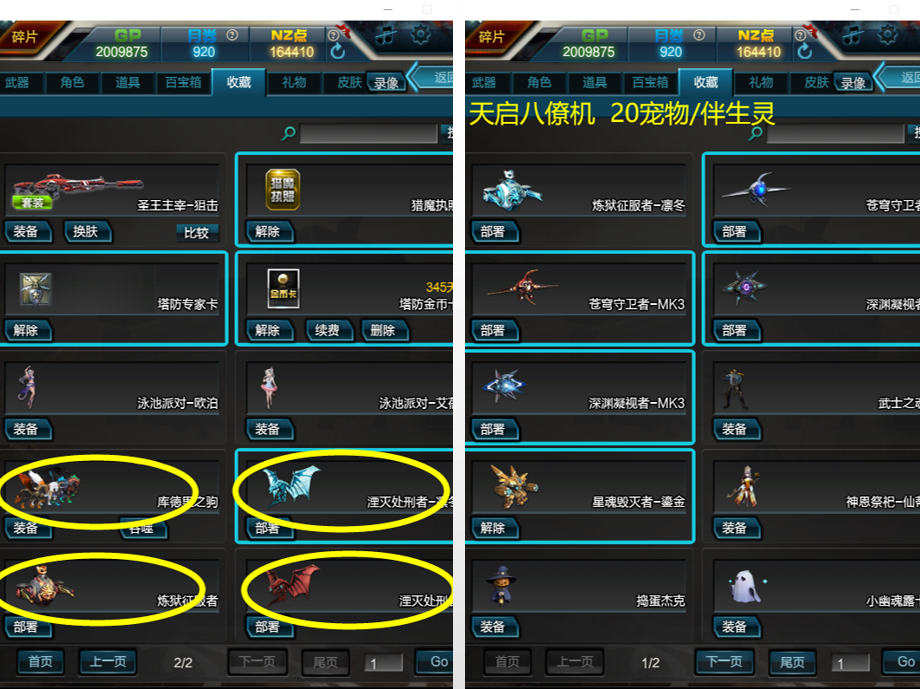
Task: Select the 塔防专家卡 item icon
Action: [35, 289]
